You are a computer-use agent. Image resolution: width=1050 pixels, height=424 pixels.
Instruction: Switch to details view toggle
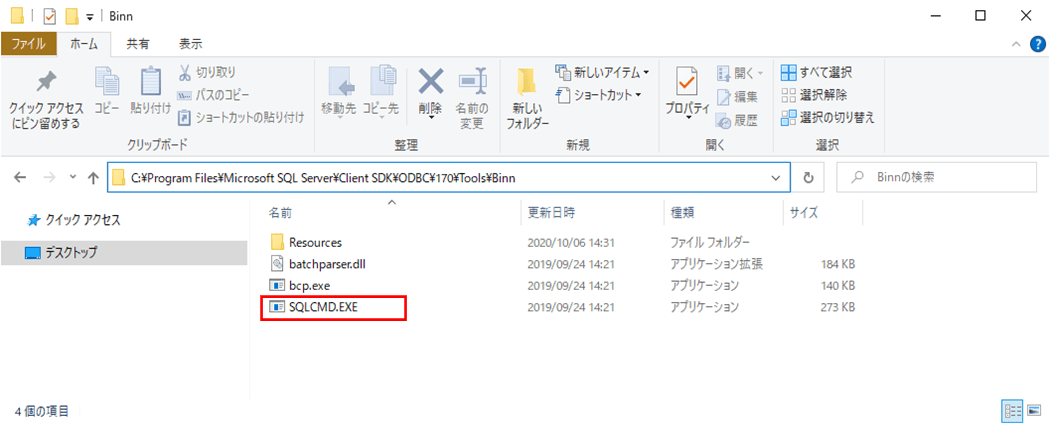point(1010,411)
